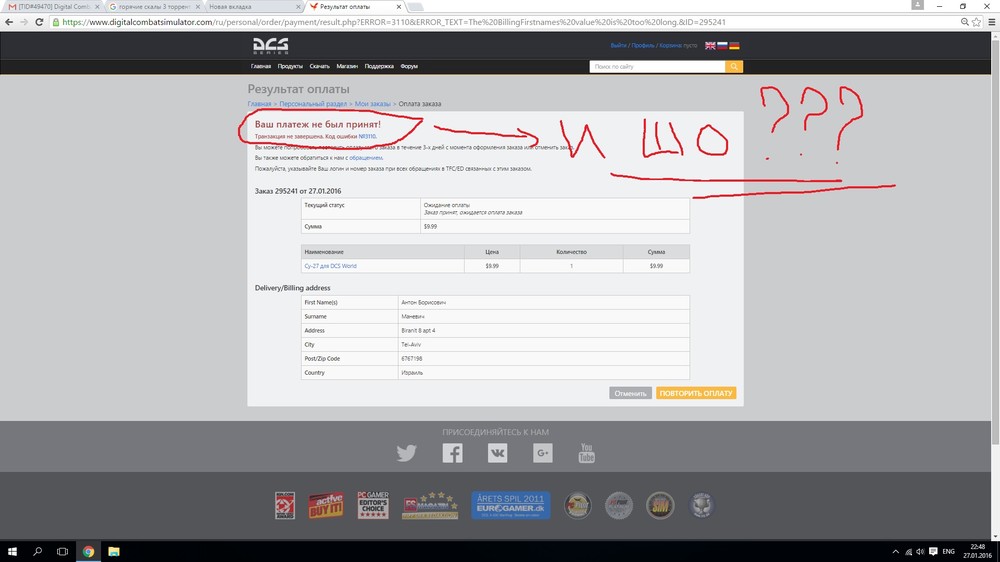The width and height of the screenshot is (1000, 562).
Task: Click ENG language indicator in tray
Action: click(948, 552)
